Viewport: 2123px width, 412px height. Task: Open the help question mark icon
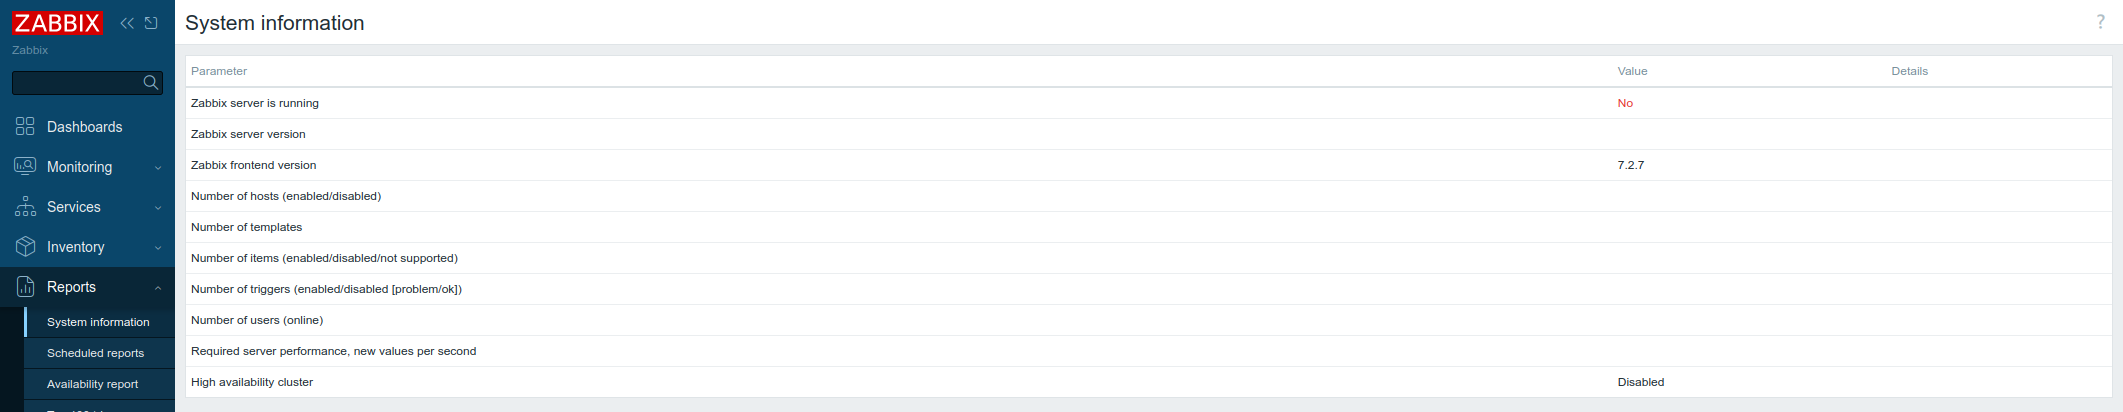(x=2100, y=22)
